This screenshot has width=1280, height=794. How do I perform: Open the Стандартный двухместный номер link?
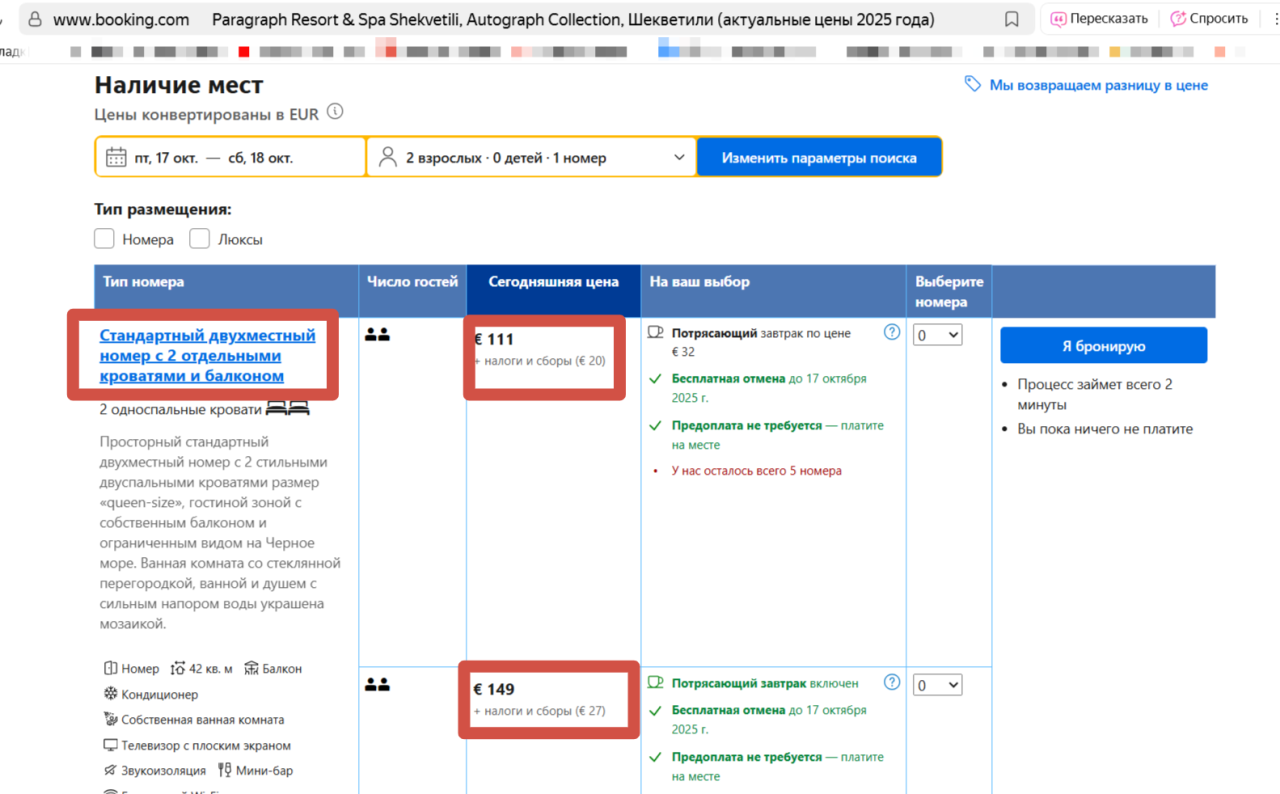coord(207,355)
